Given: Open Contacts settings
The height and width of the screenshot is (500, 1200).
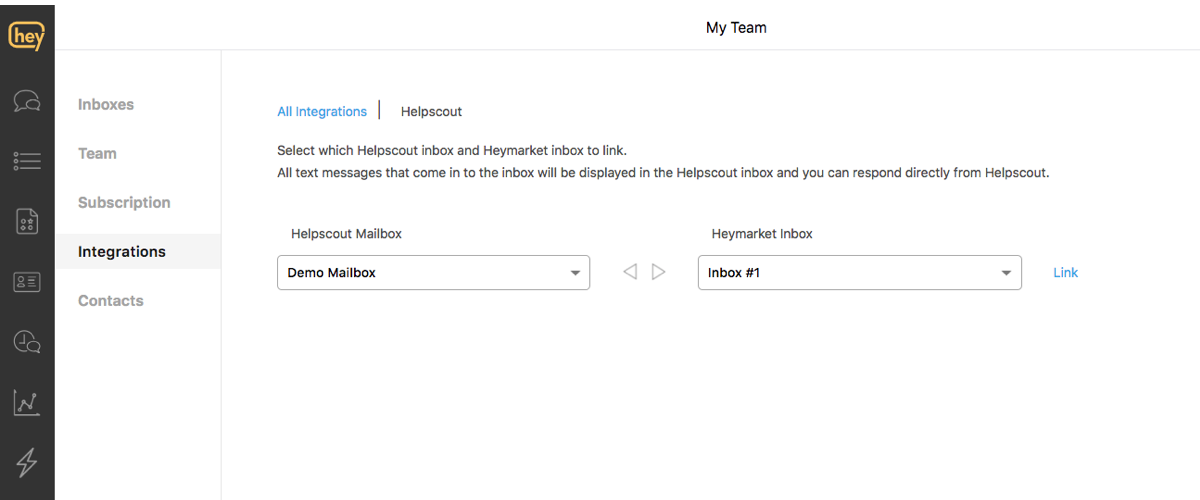Looking at the screenshot, I should pyautogui.click(x=111, y=300).
